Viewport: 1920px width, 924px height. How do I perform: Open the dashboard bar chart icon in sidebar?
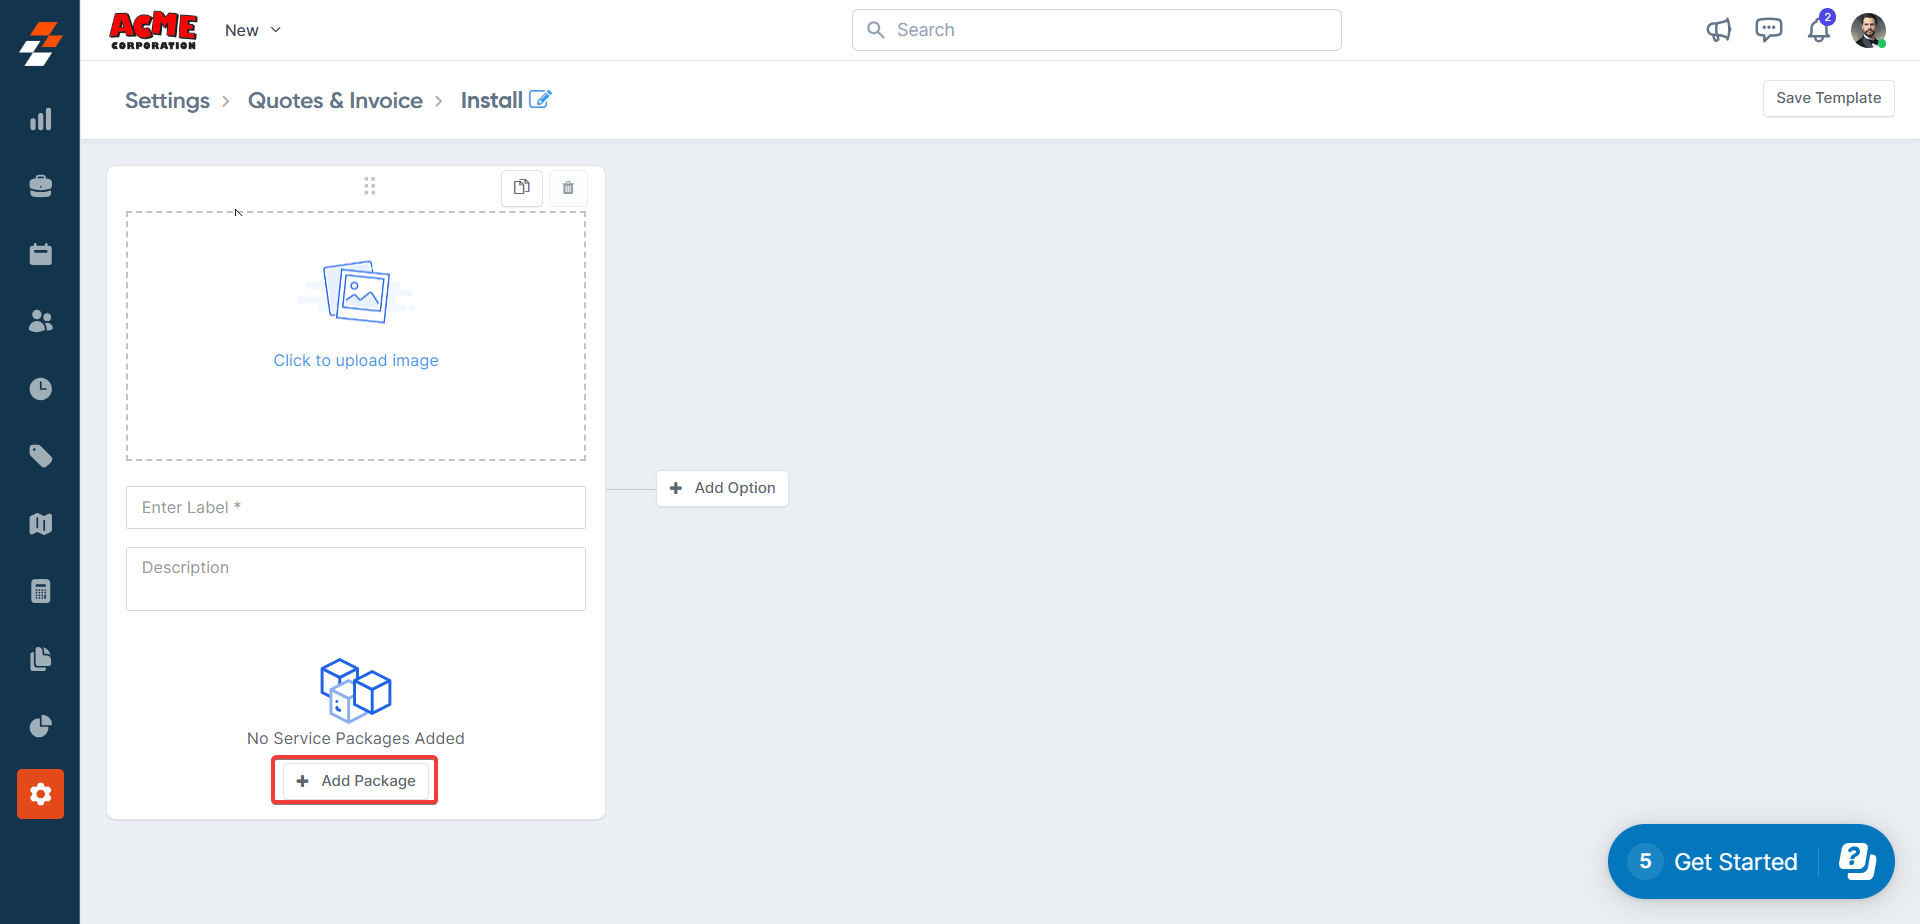[x=40, y=120]
